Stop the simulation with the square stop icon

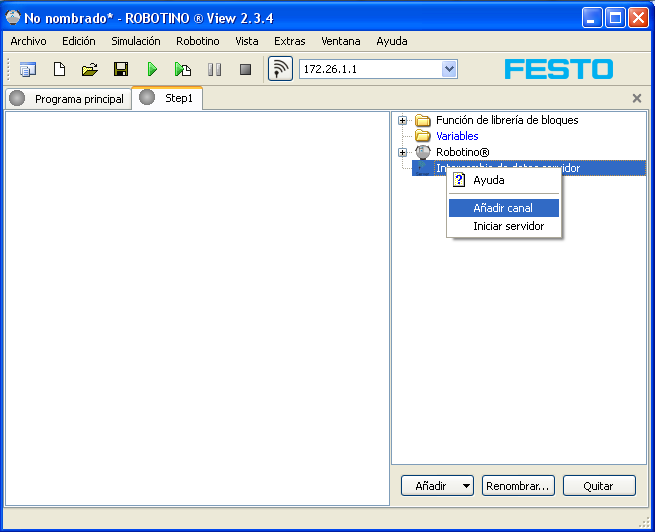pyautogui.click(x=246, y=69)
